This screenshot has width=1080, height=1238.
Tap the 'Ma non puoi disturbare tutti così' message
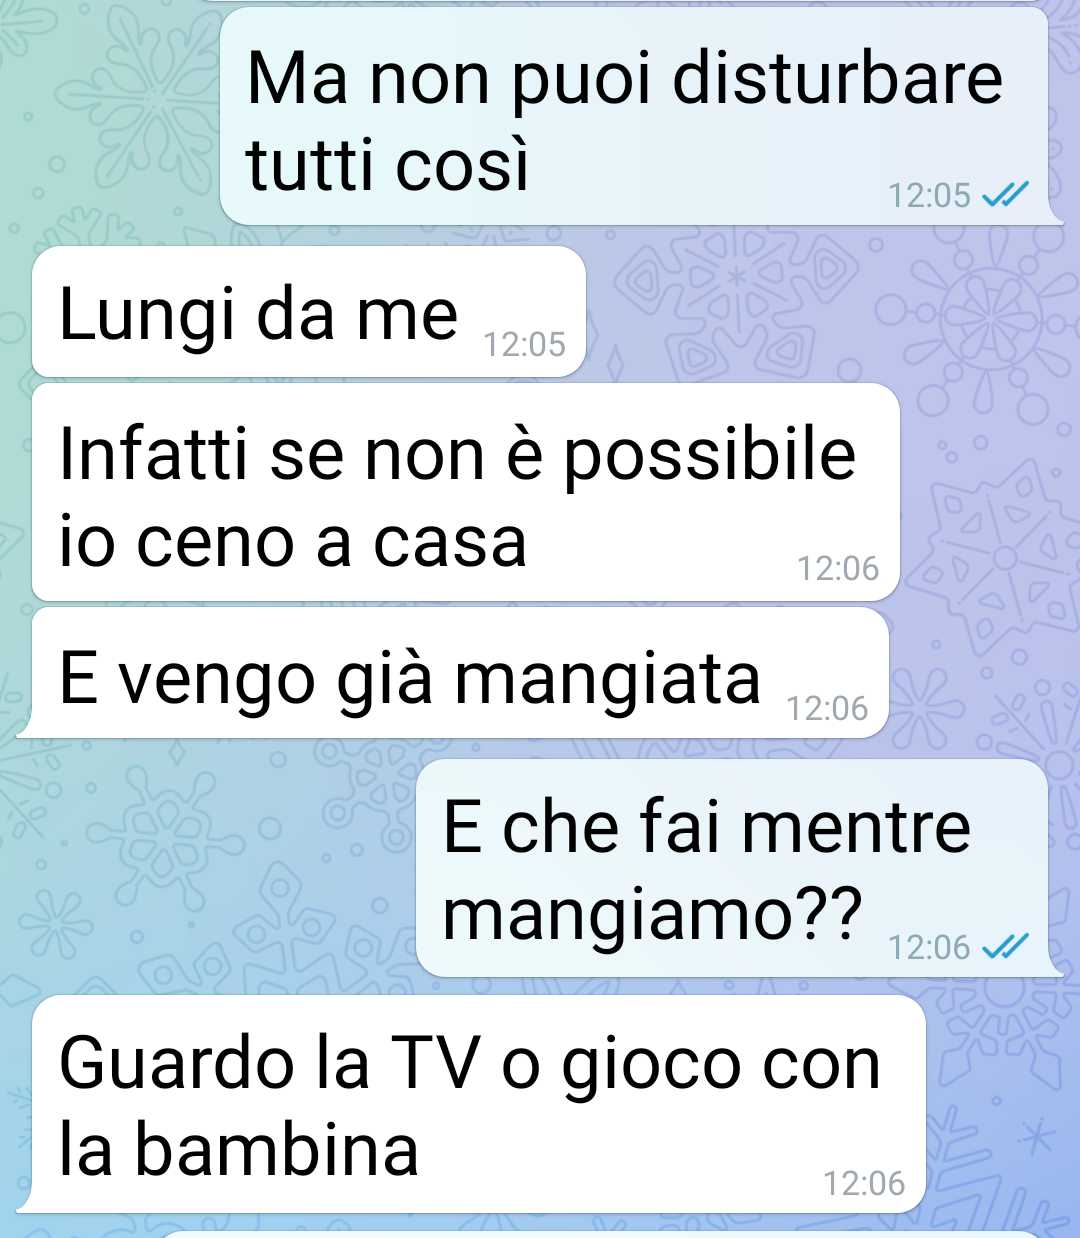pos(635,116)
